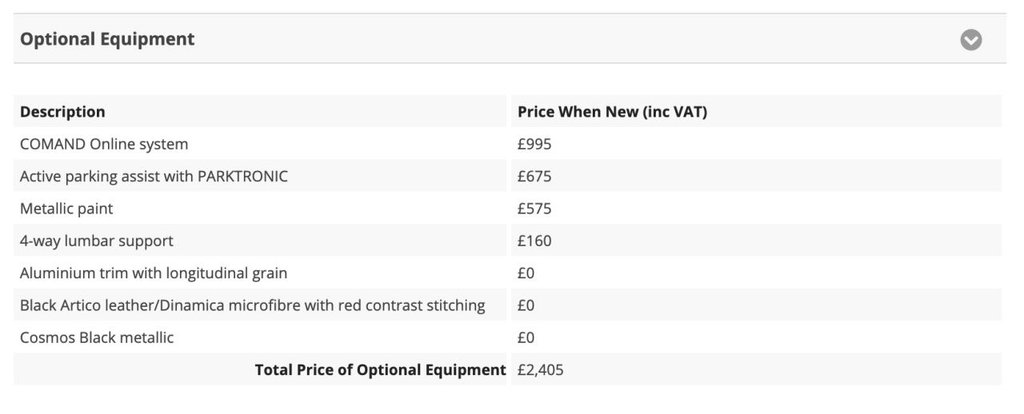The width and height of the screenshot is (1024, 414).
Task: Select the Metallic paint entry
Action: (67, 208)
